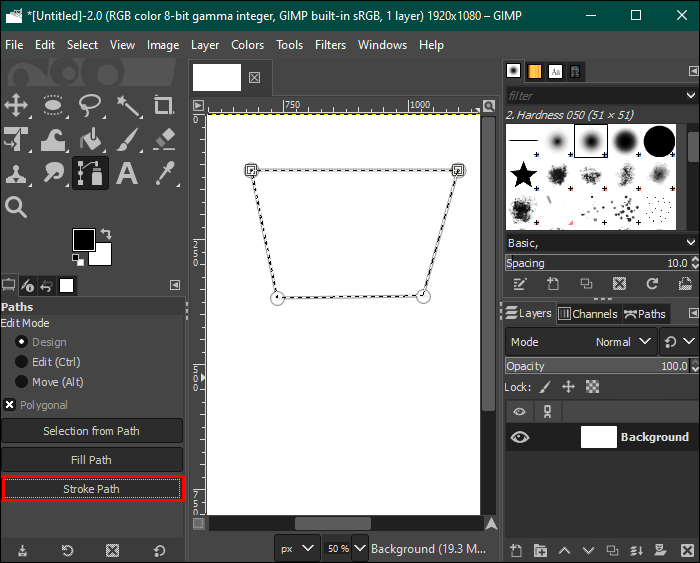
Task: Click the Stroke Path button
Action: click(92, 489)
